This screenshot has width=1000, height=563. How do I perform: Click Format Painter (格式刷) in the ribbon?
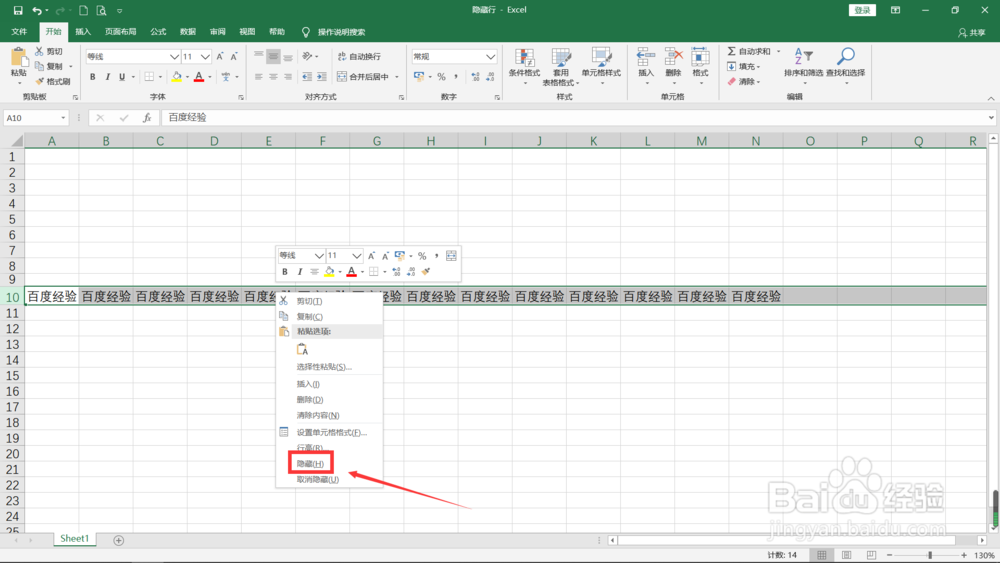point(52,81)
